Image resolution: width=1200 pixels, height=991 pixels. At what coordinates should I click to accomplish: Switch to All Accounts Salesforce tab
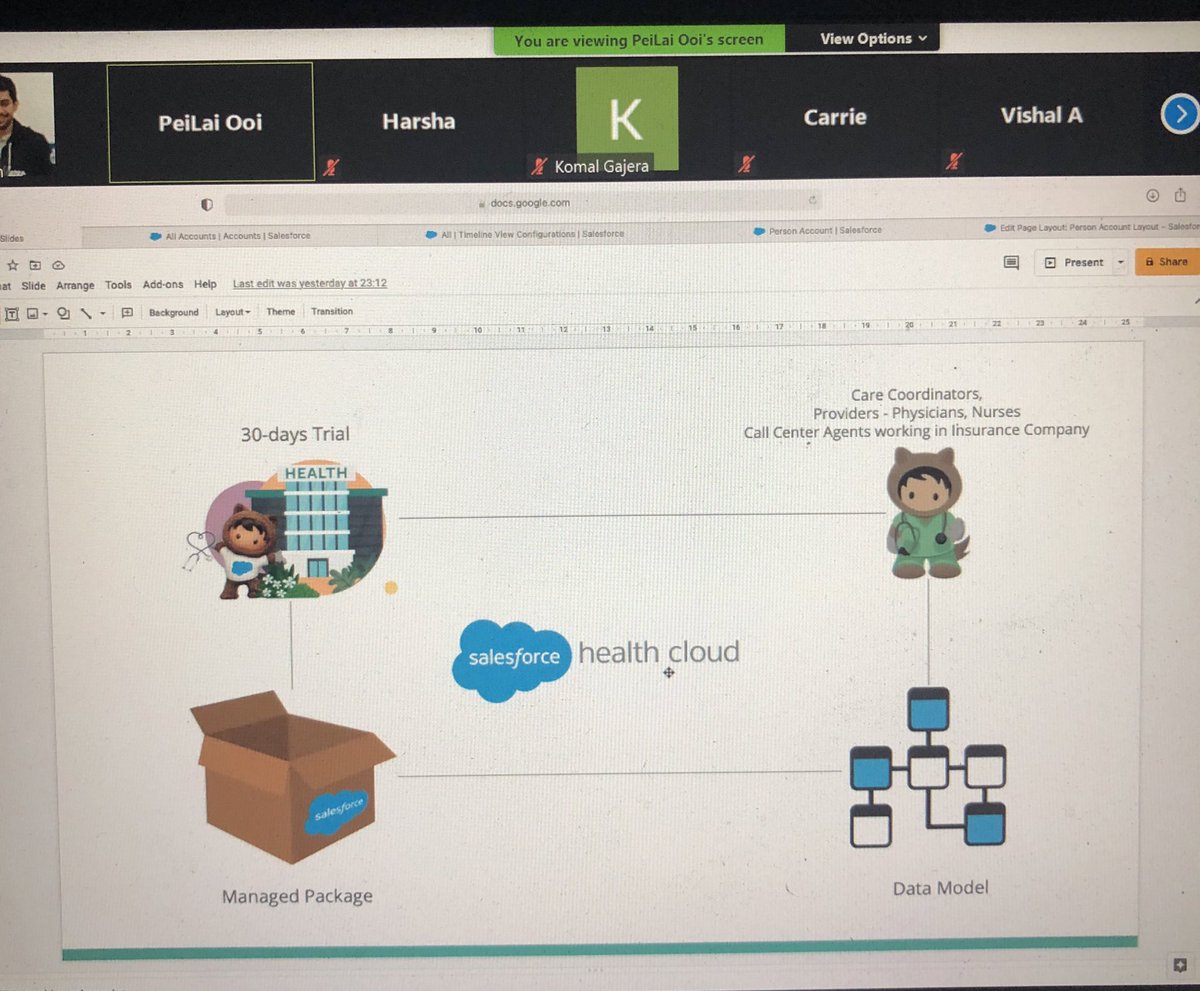tap(230, 235)
